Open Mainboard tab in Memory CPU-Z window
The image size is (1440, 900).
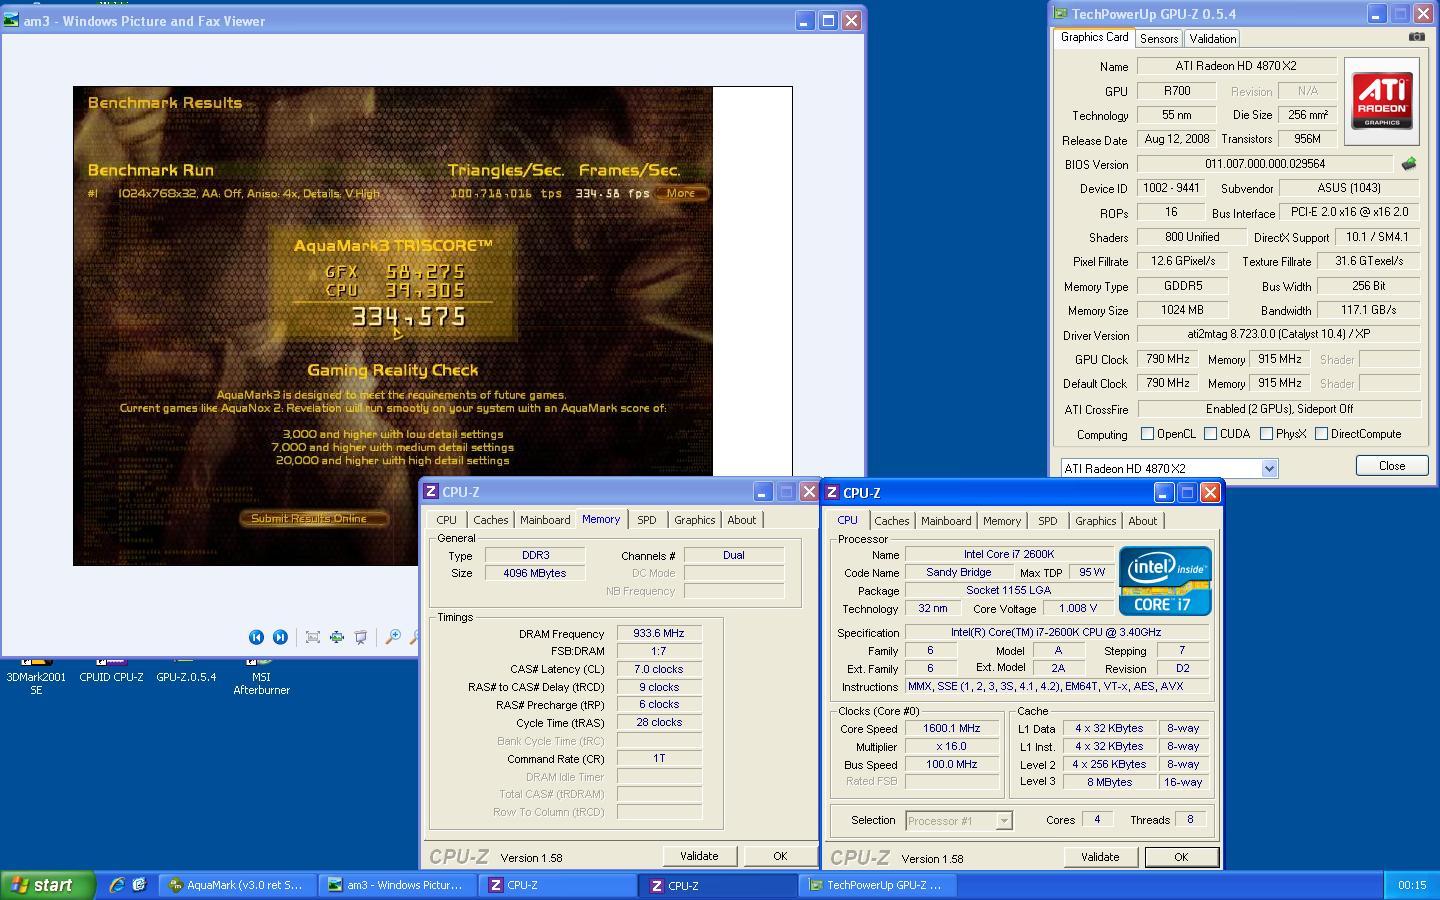click(x=545, y=520)
